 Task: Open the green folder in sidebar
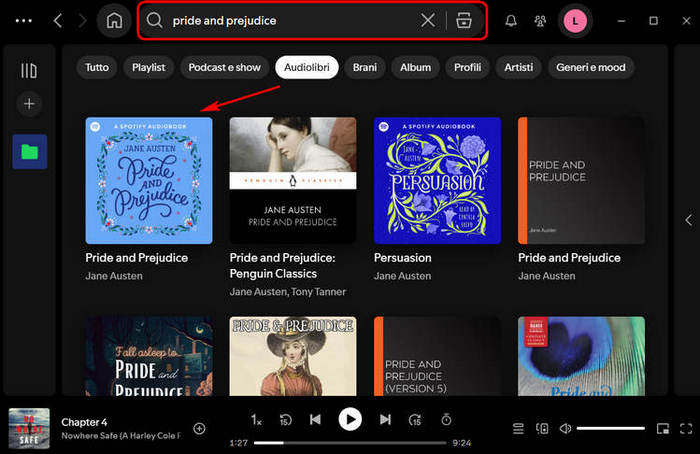point(30,152)
